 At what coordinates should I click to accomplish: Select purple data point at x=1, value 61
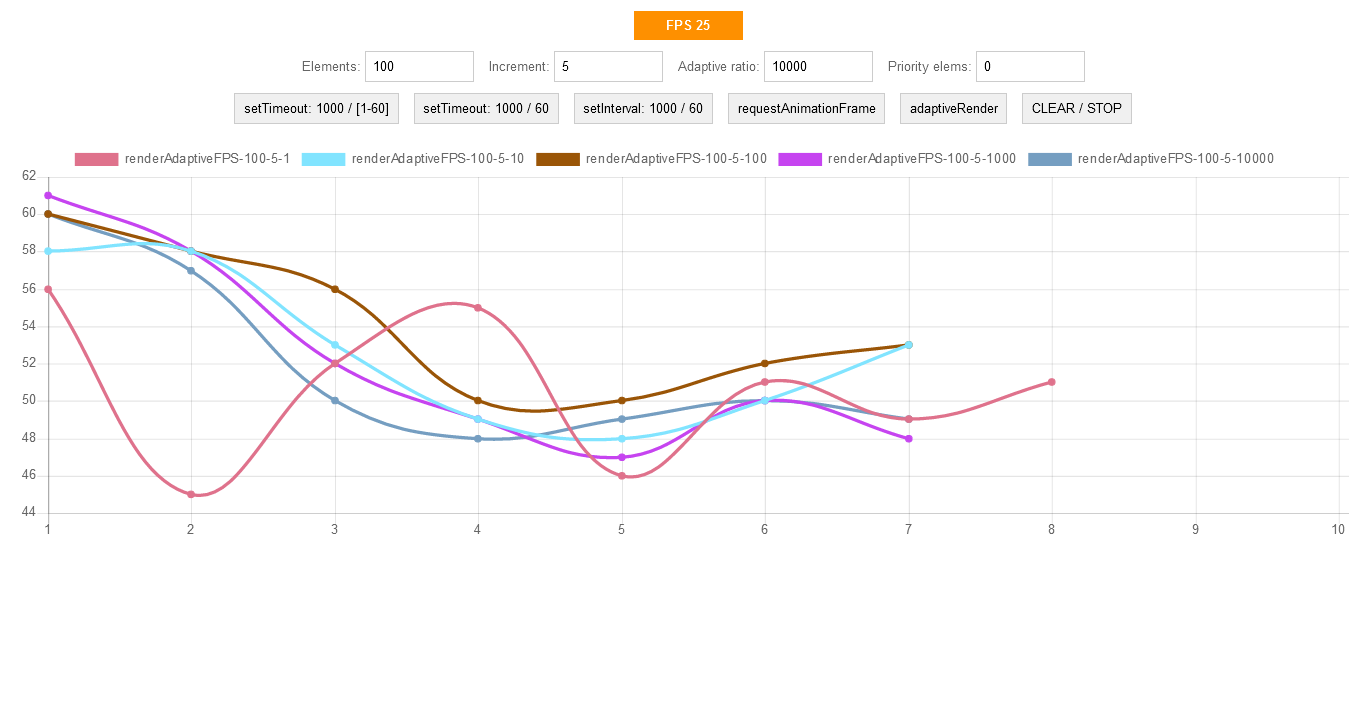[48, 196]
